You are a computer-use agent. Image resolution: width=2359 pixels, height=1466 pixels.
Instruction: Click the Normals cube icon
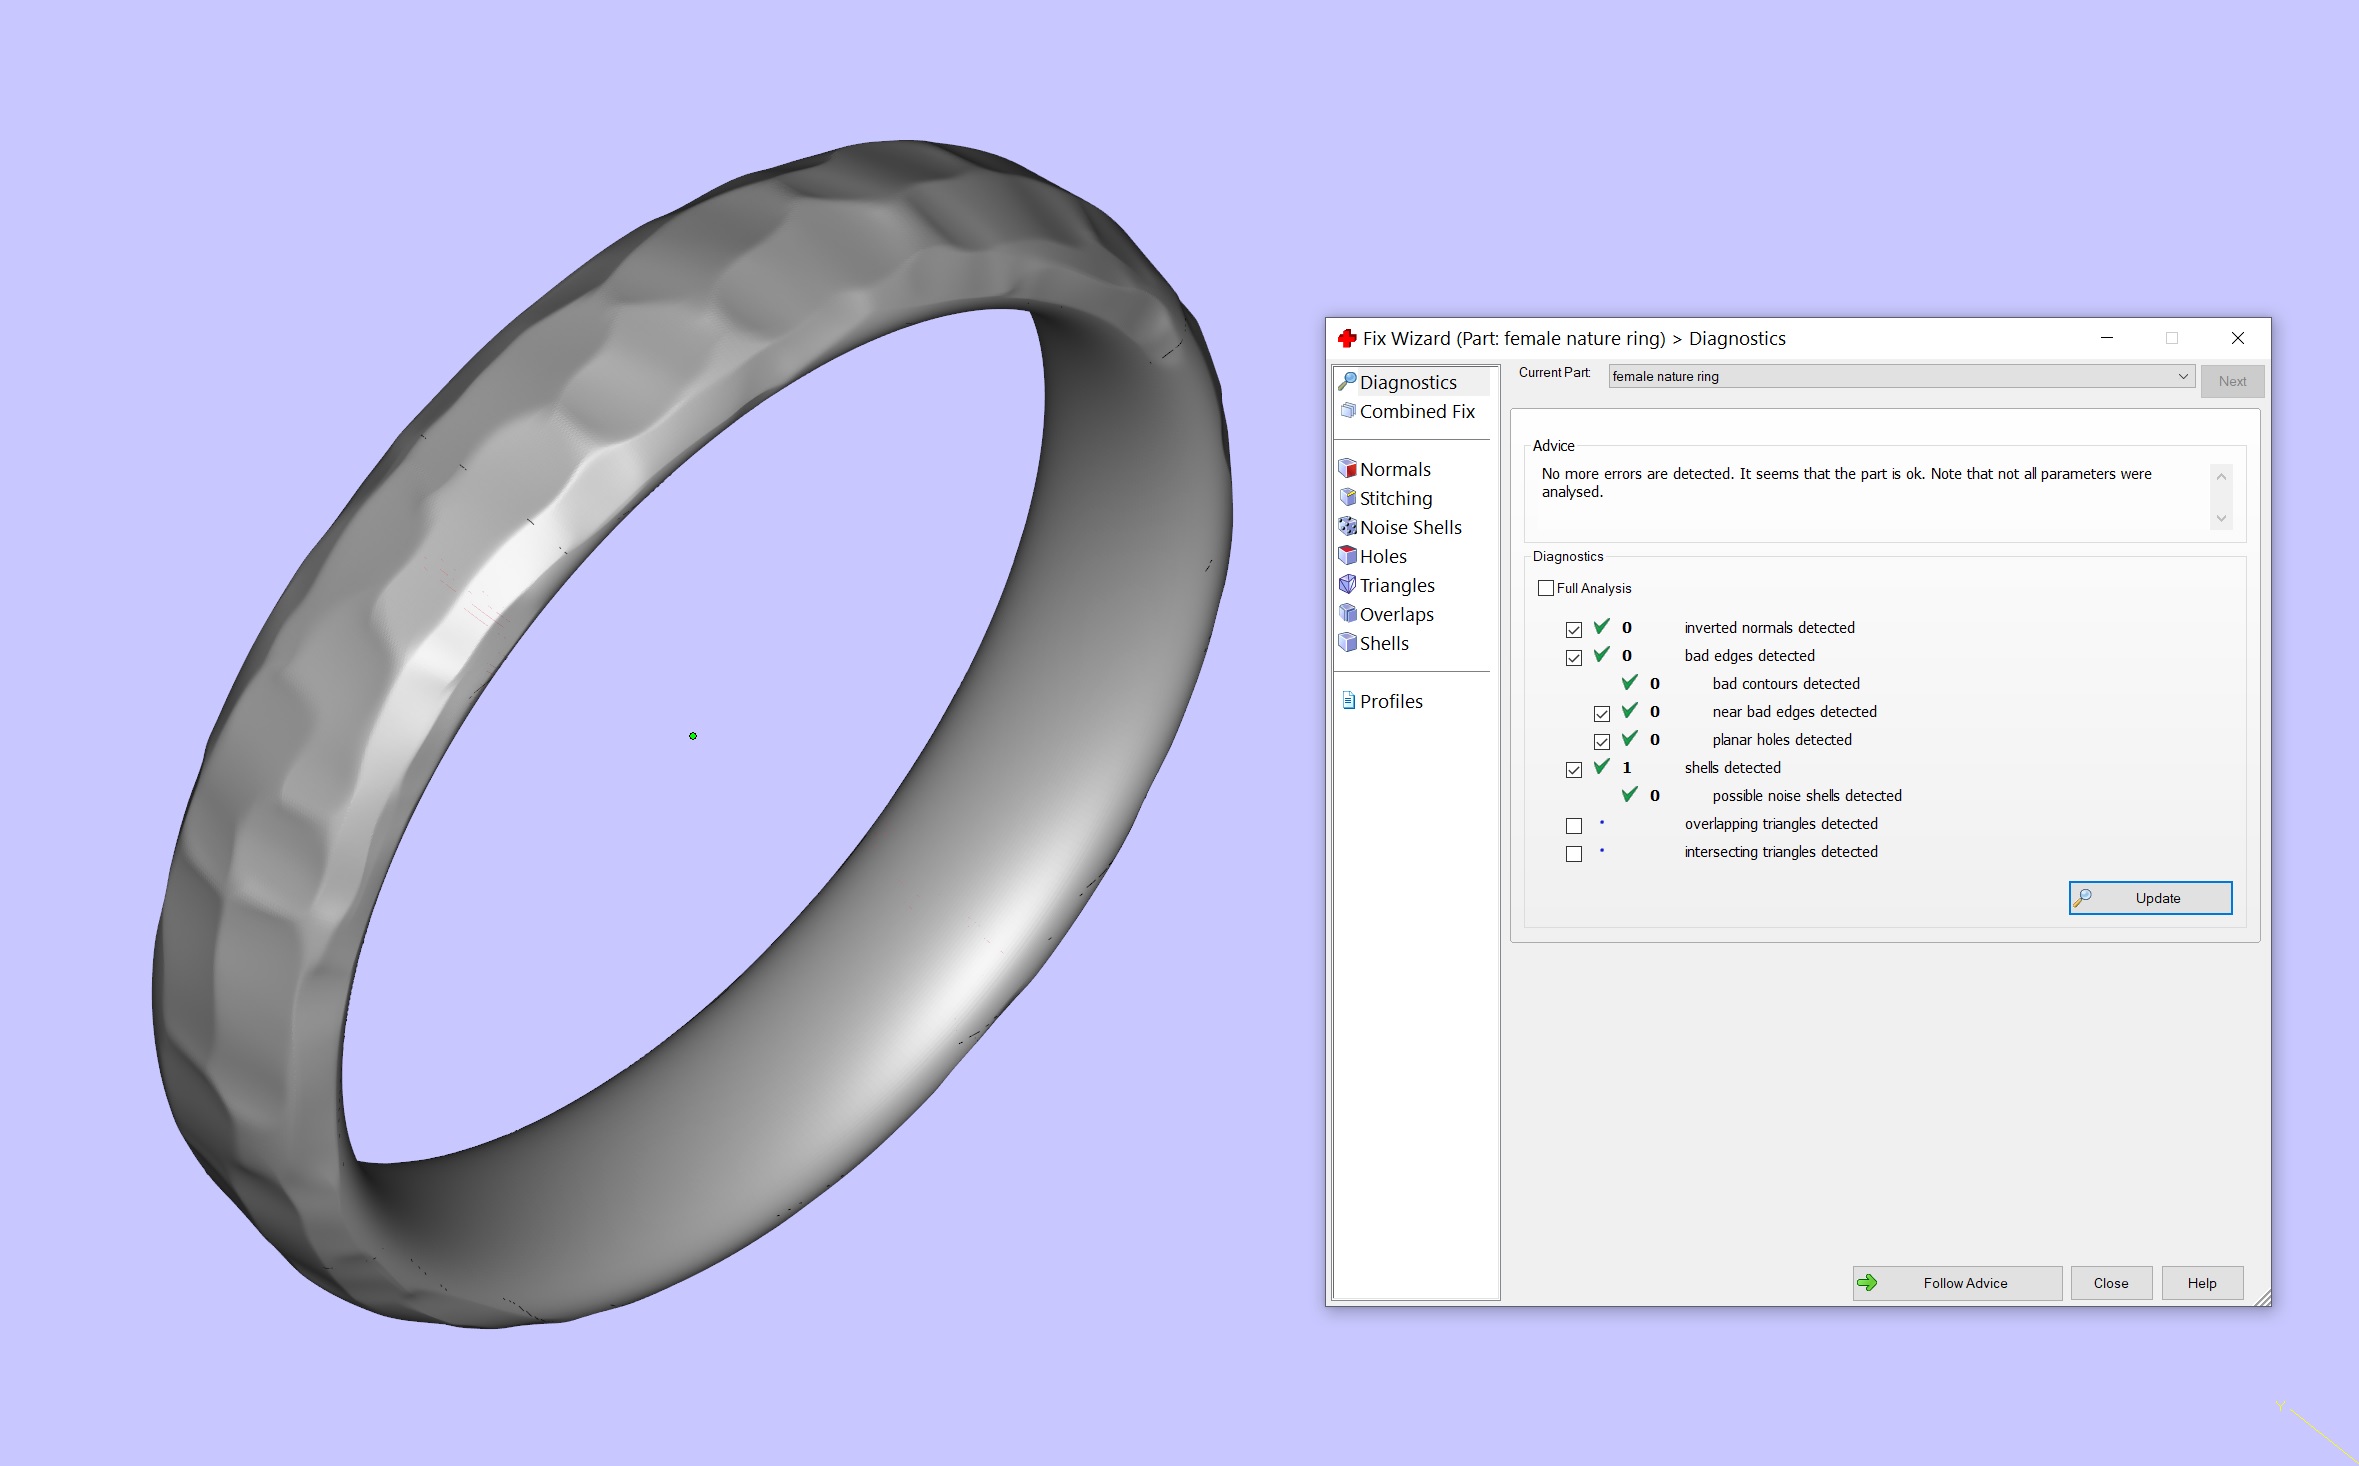[x=1348, y=469]
